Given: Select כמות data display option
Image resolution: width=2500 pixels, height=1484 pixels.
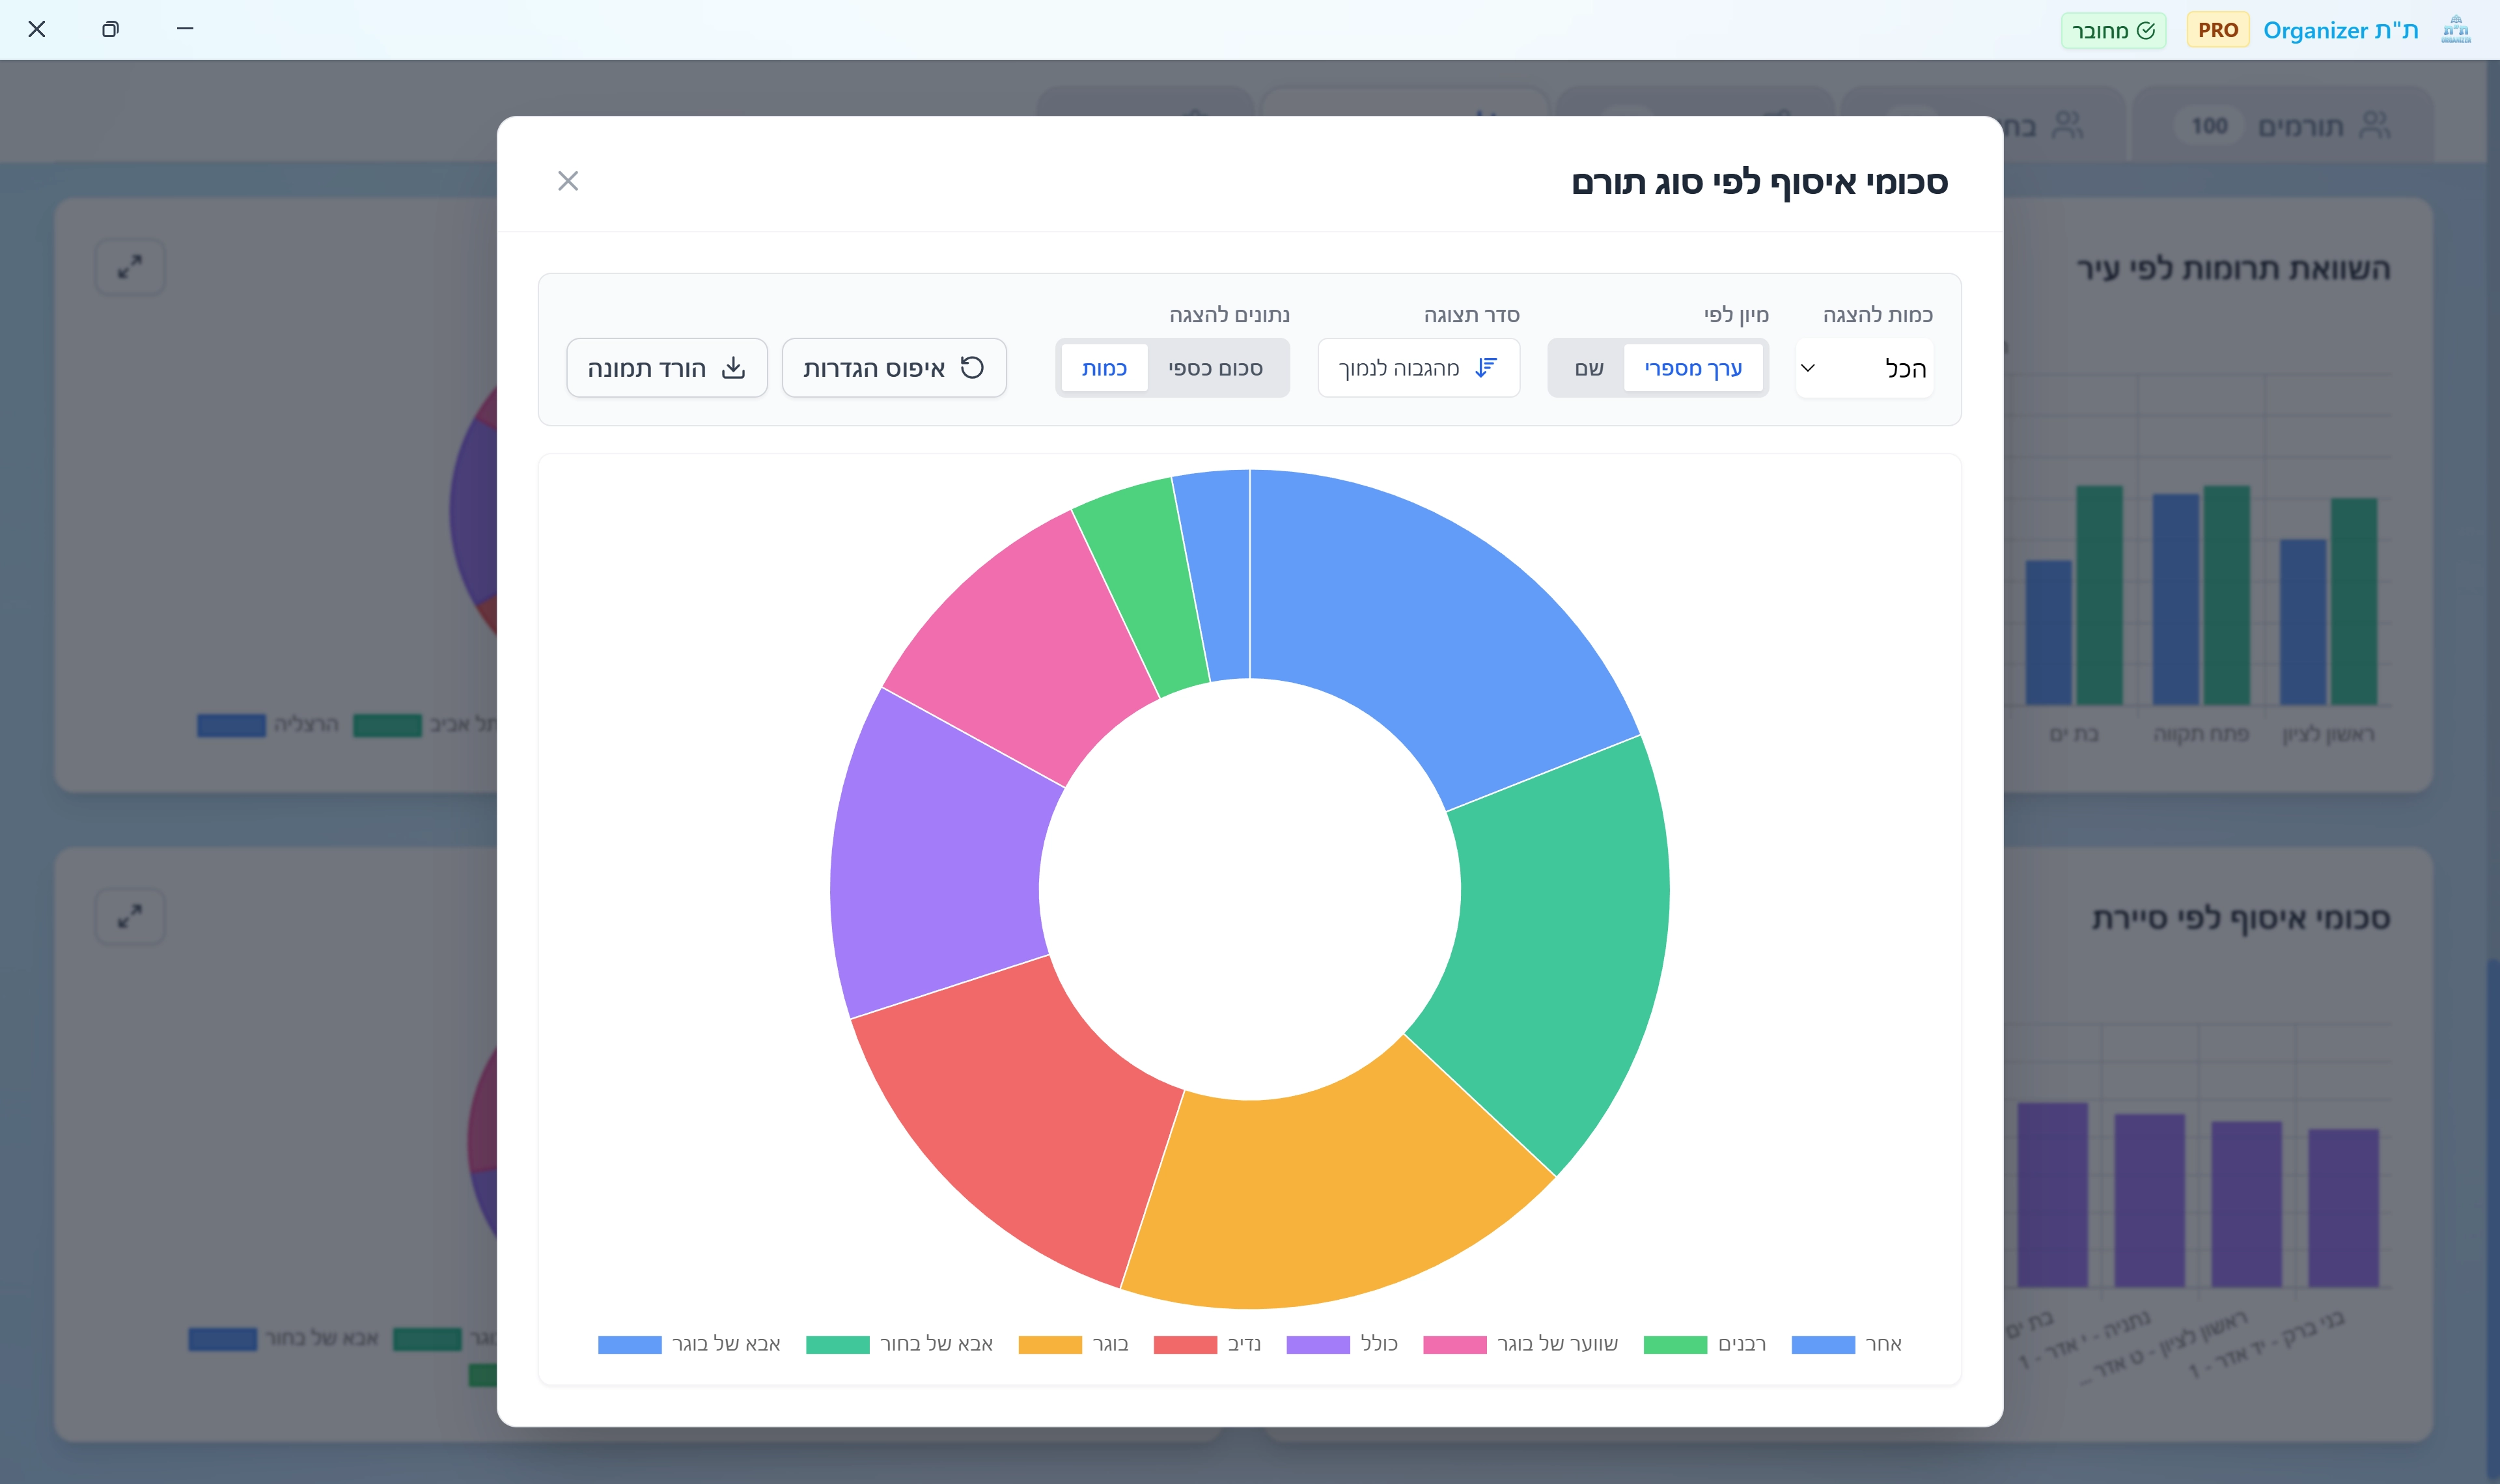Looking at the screenshot, I should (x=1104, y=368).
